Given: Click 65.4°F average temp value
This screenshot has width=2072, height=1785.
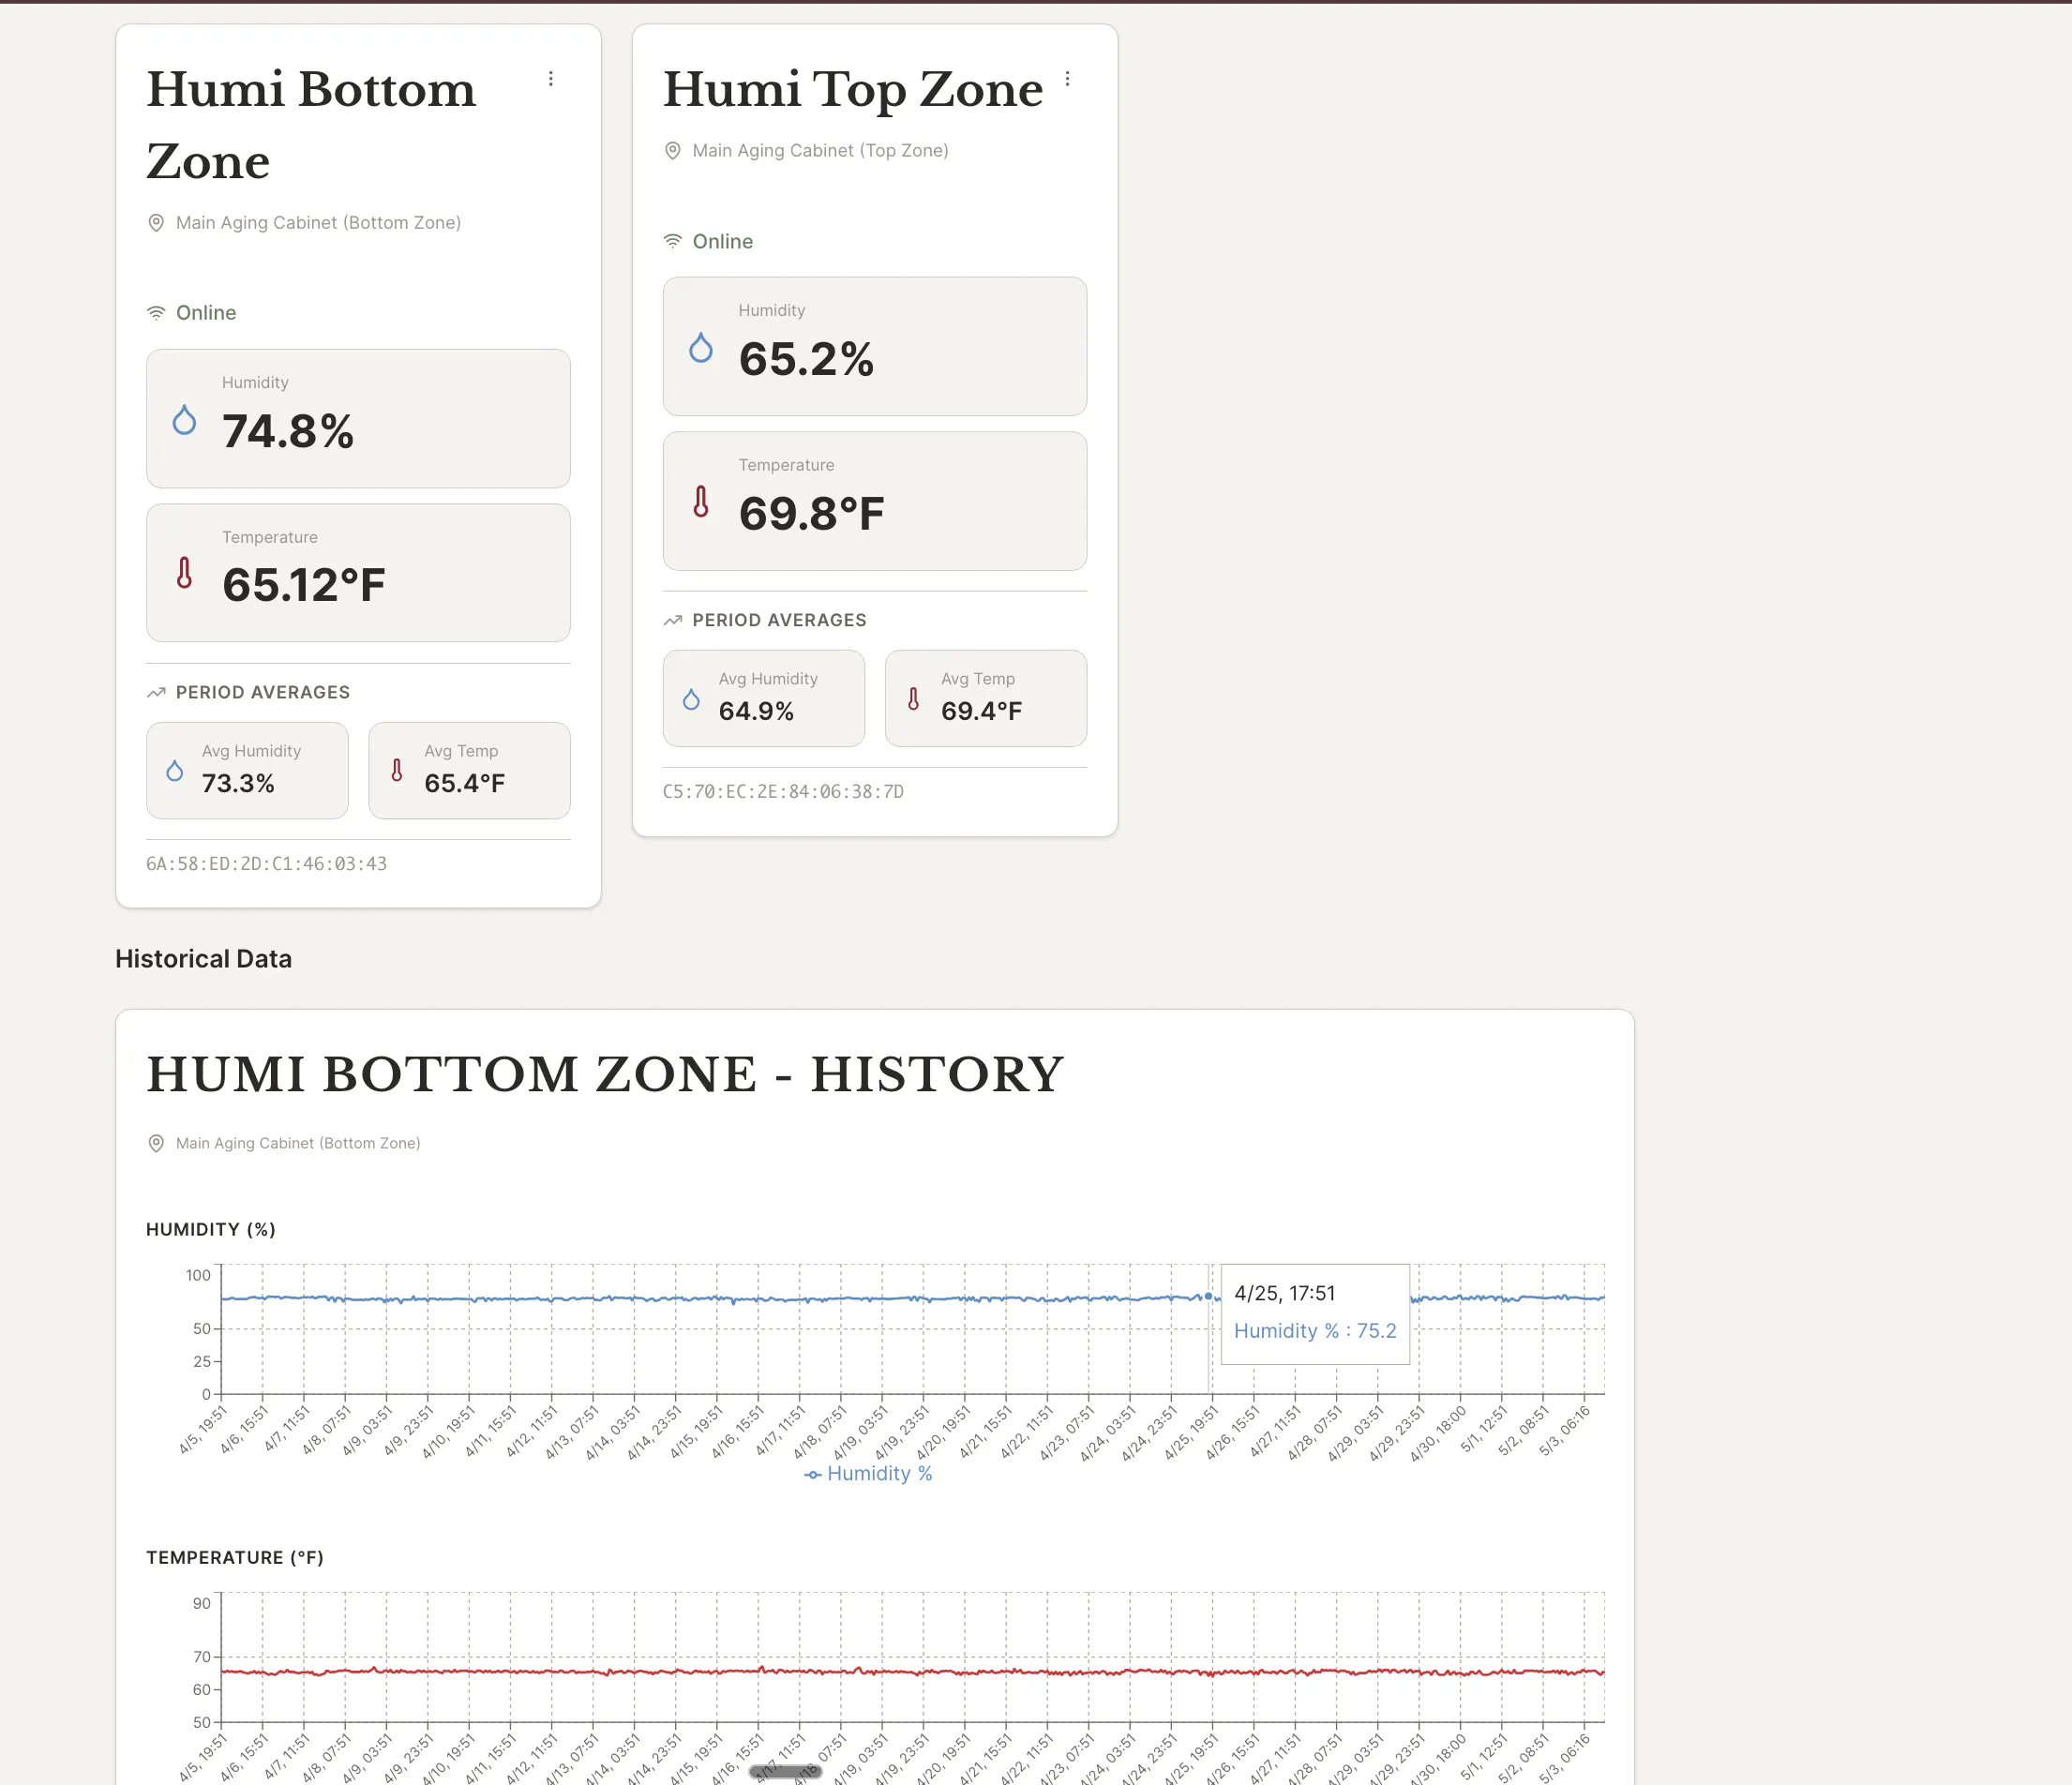Looking at the screenshot, I should click(465, 783).
